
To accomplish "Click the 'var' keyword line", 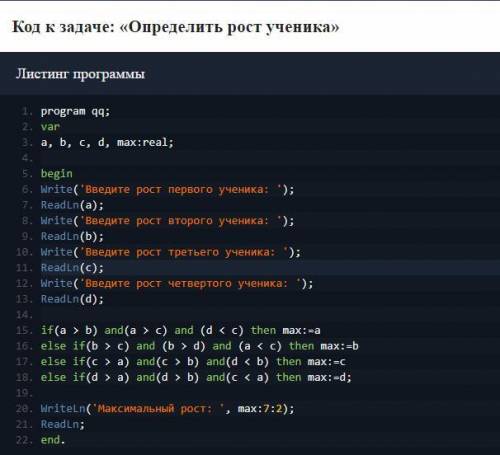I will tap(50, 127).
